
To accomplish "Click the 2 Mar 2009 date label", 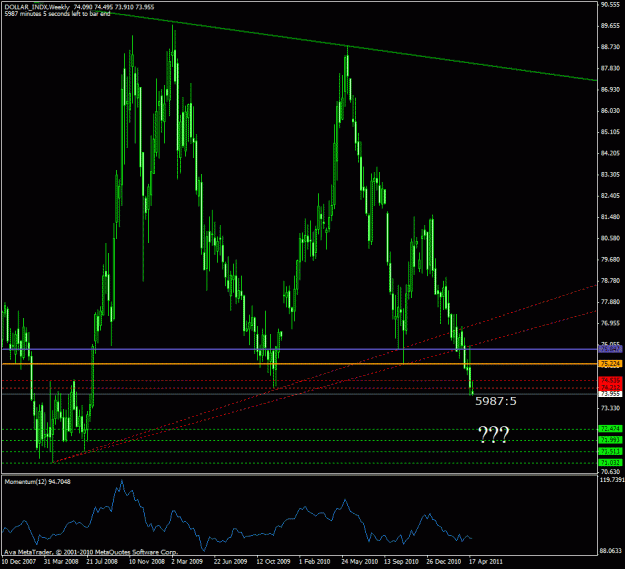I will coord(187,562).
